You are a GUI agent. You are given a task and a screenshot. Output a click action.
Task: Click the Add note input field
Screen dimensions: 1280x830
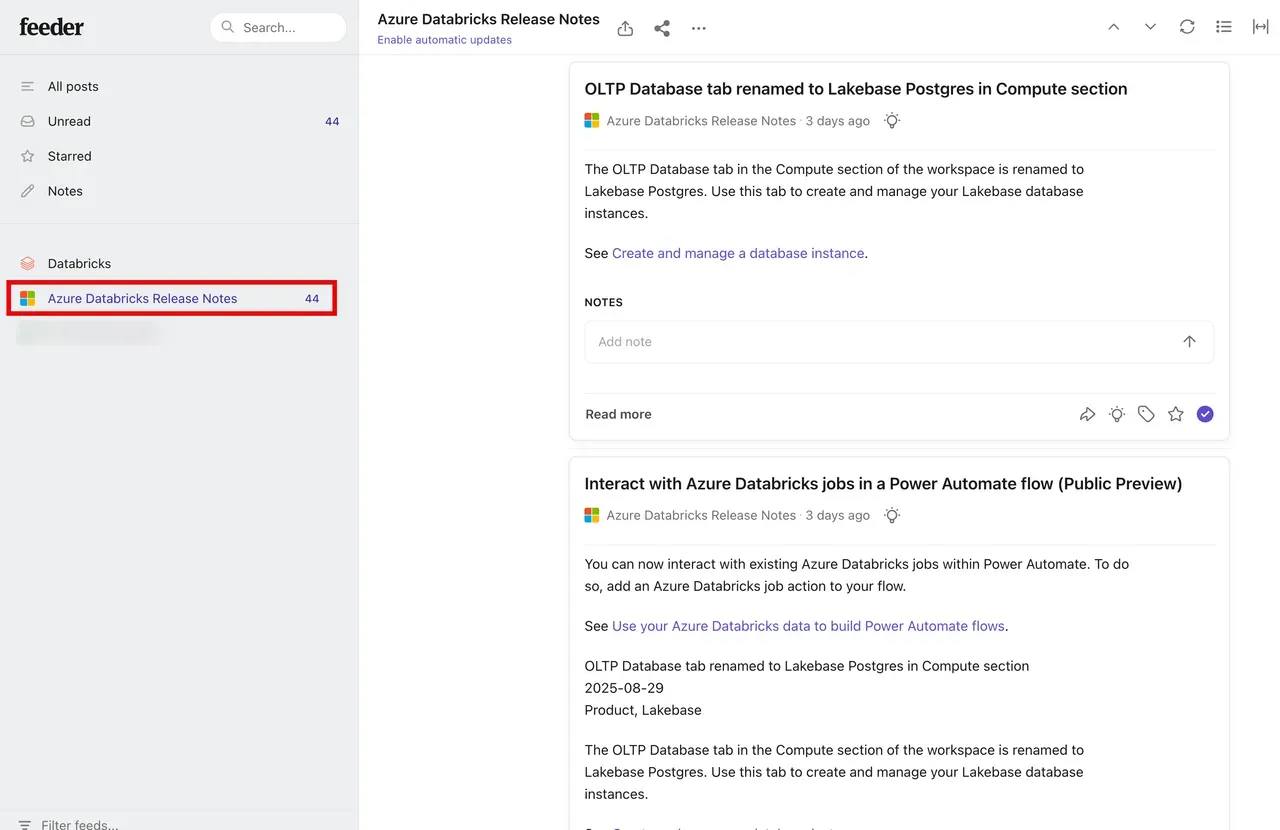pyautogui.click(x=899, y=342)
